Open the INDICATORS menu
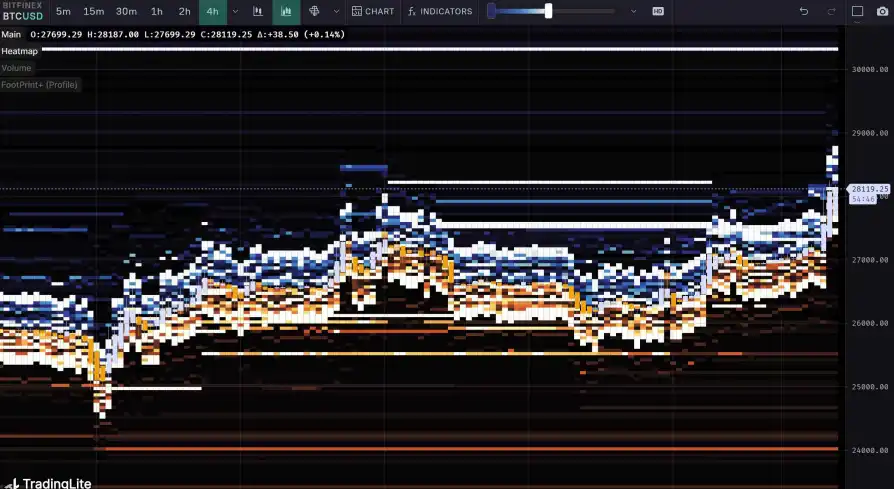Viewport: 894px width, 489px height. pos(440,11)
